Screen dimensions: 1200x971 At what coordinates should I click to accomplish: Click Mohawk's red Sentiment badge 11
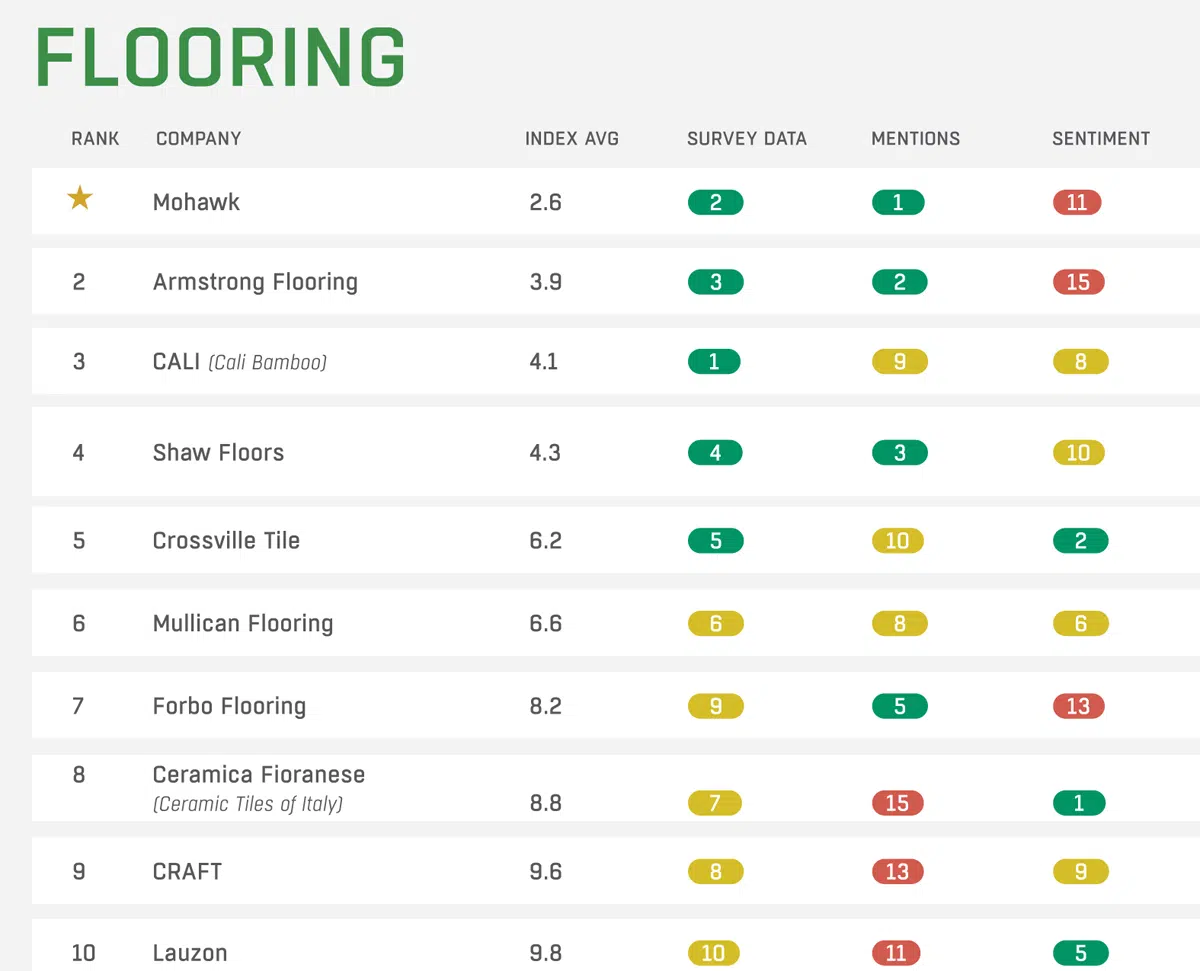point(1077,203)
